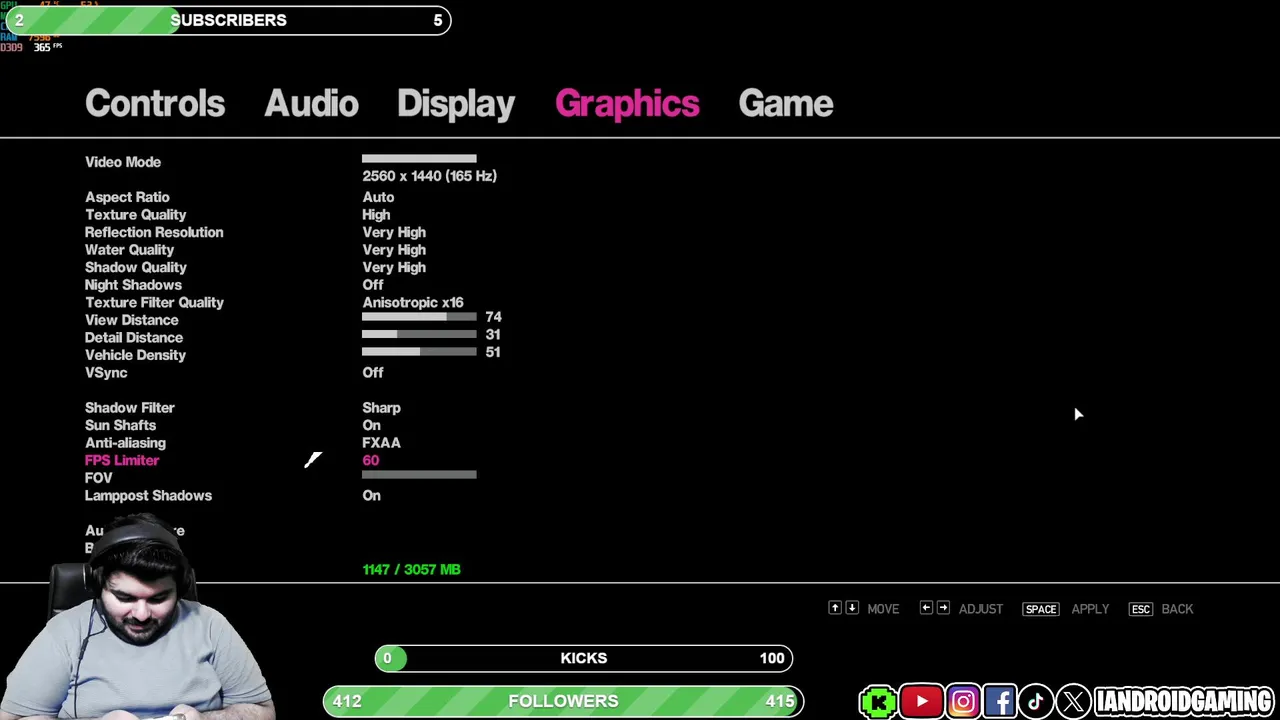
Task: Toggle Lamppost Shadows On value
Action: click(x=371, y=495)
